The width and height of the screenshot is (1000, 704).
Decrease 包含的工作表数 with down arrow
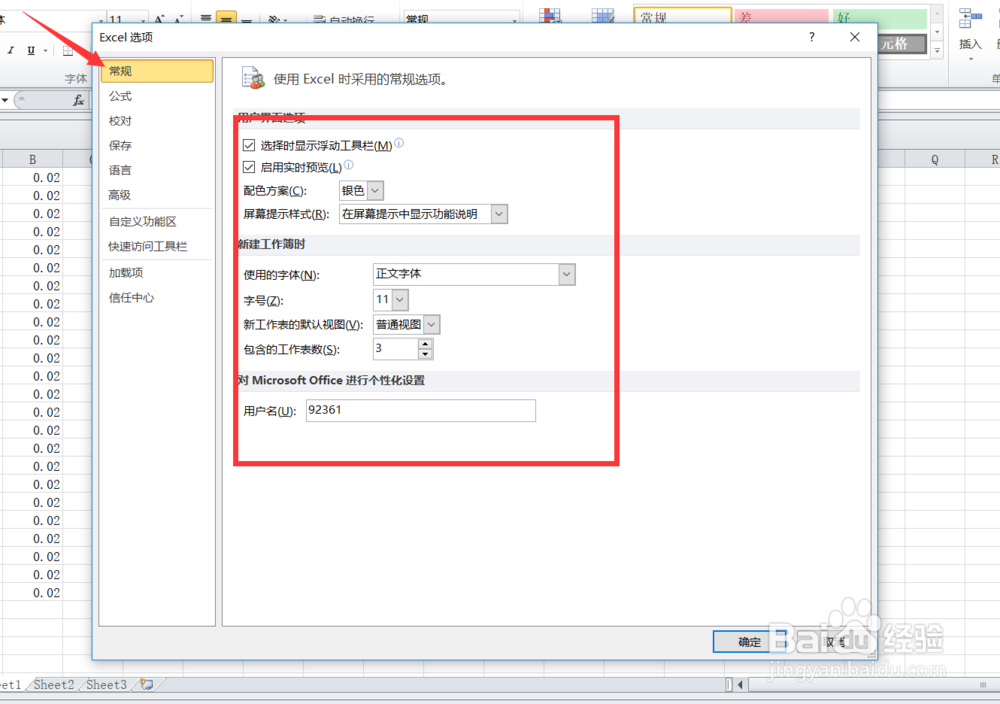tap(425, 354)
